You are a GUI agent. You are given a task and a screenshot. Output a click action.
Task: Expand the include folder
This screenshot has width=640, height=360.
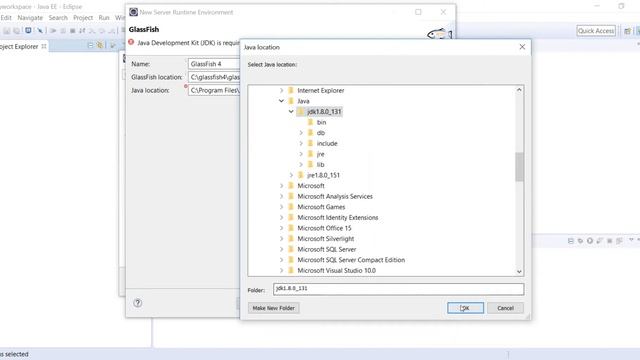[x=301, y=143]
